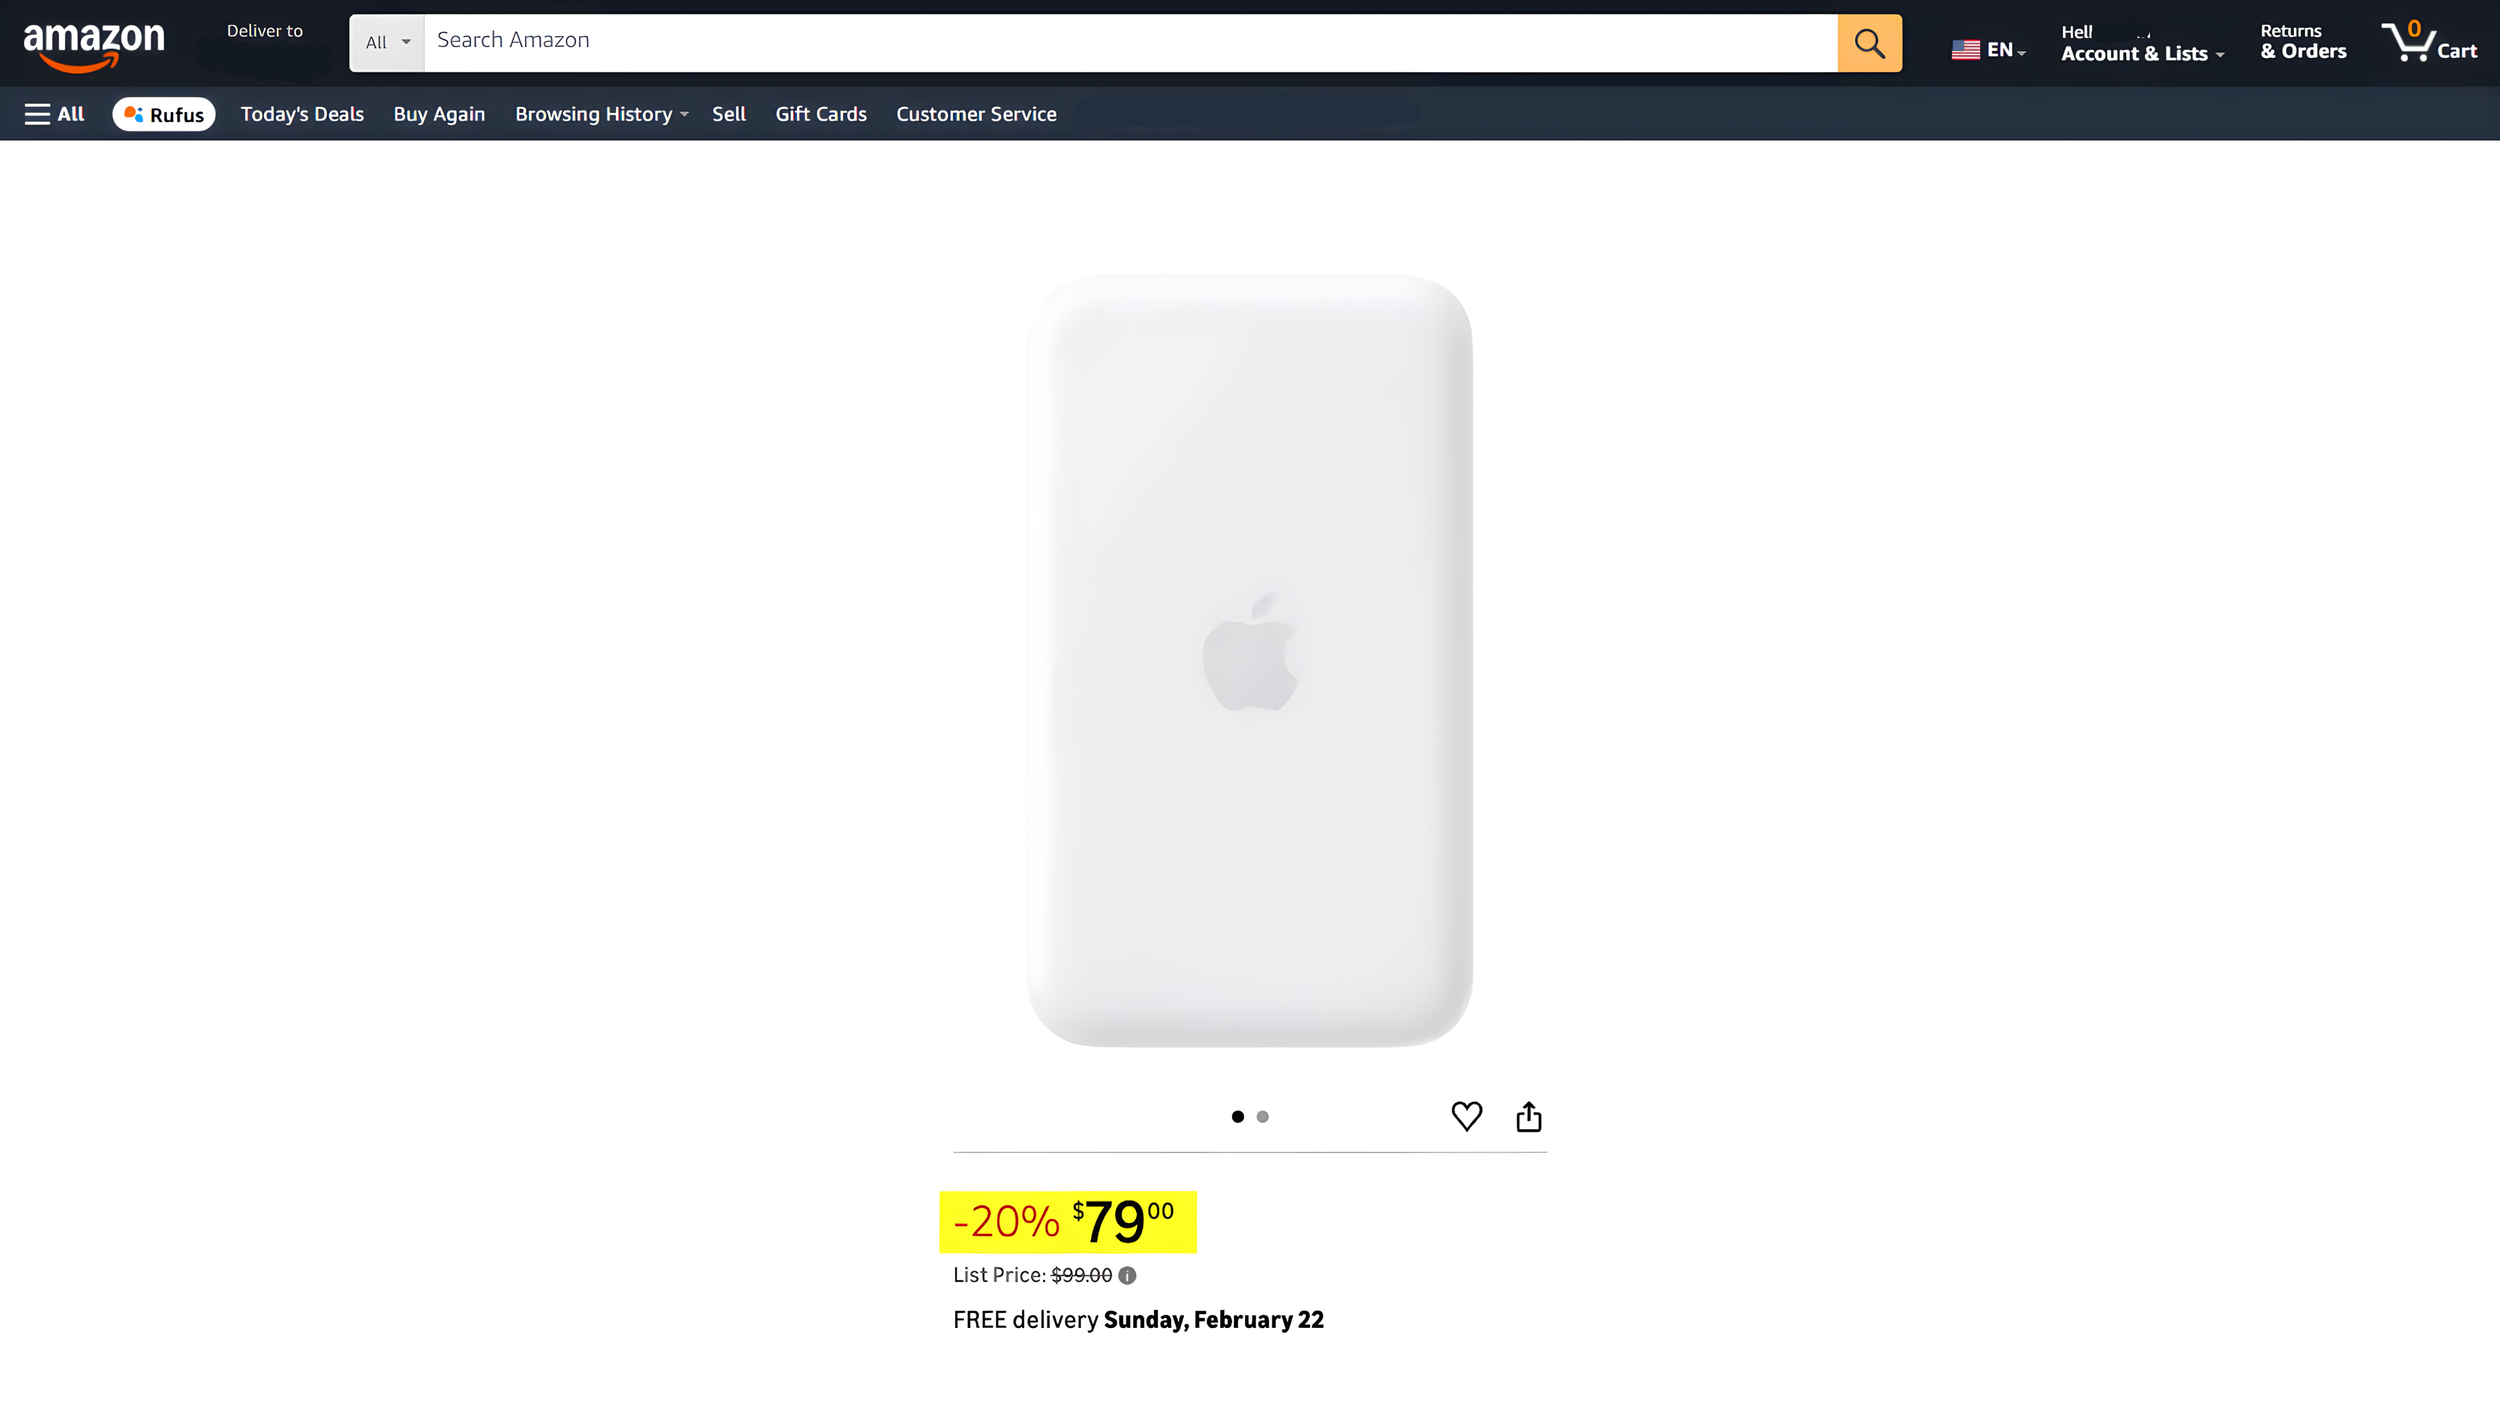The height and width of the screenshot is (1406, 2500).
Task: Add product to wish list with heart icon
Action: pos(1466,1116)
